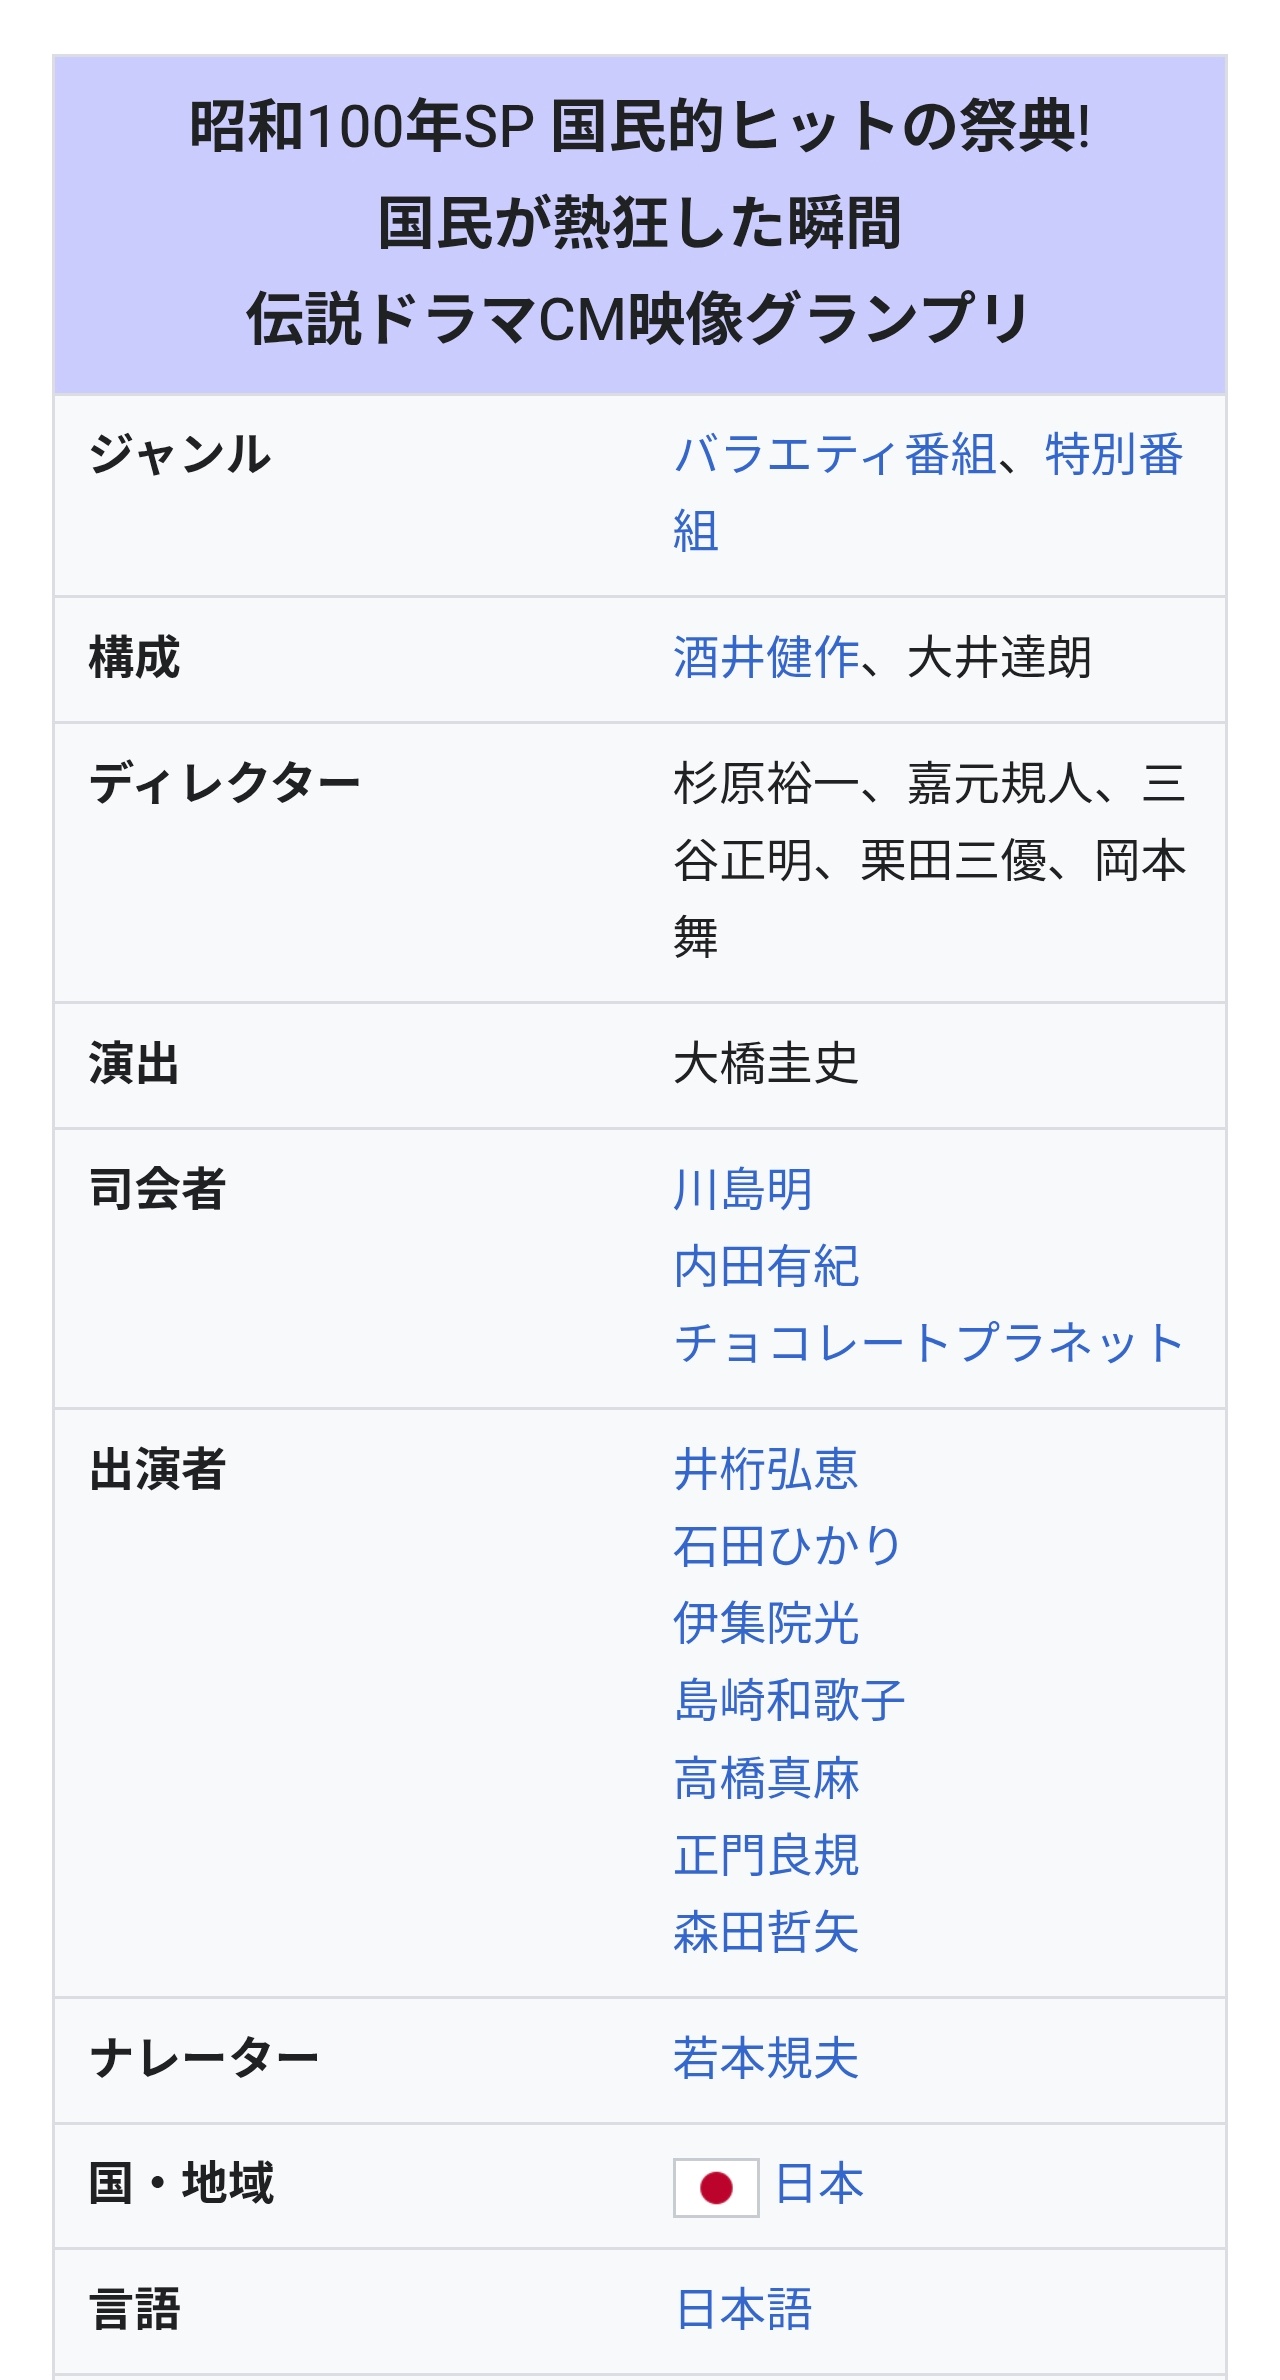Open the 森田哲矢 link
1280x2380 pixels.
pos(766,1932)
